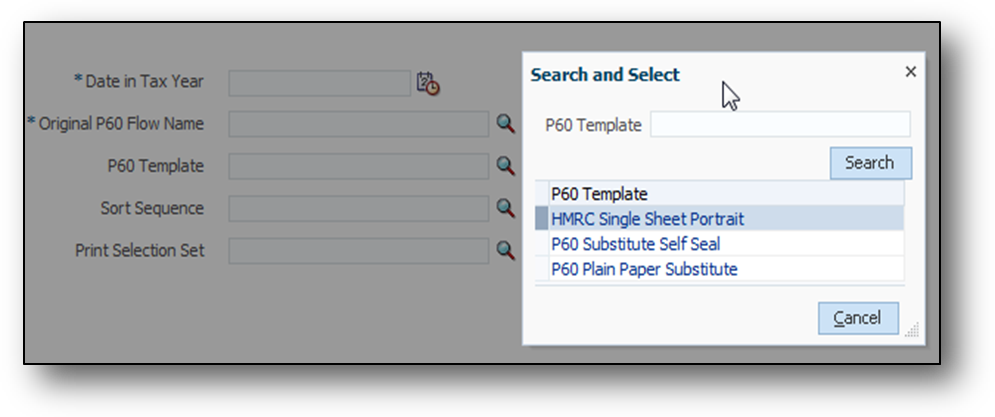
Task: Click the Print Selection Set field
Action: pos(358,250)
